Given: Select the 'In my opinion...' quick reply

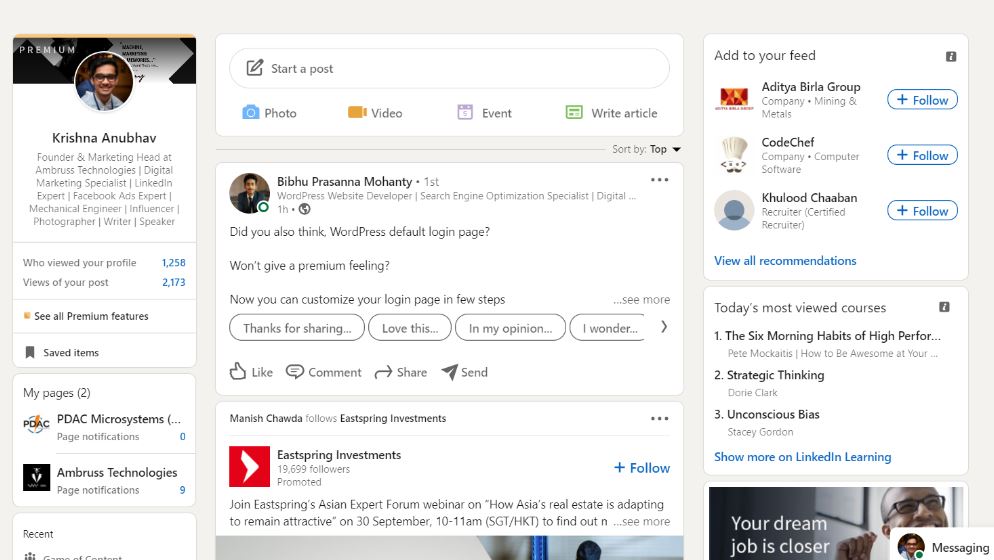Looking at the screenshot, I should pyautogui.click(x=510, y=328).
